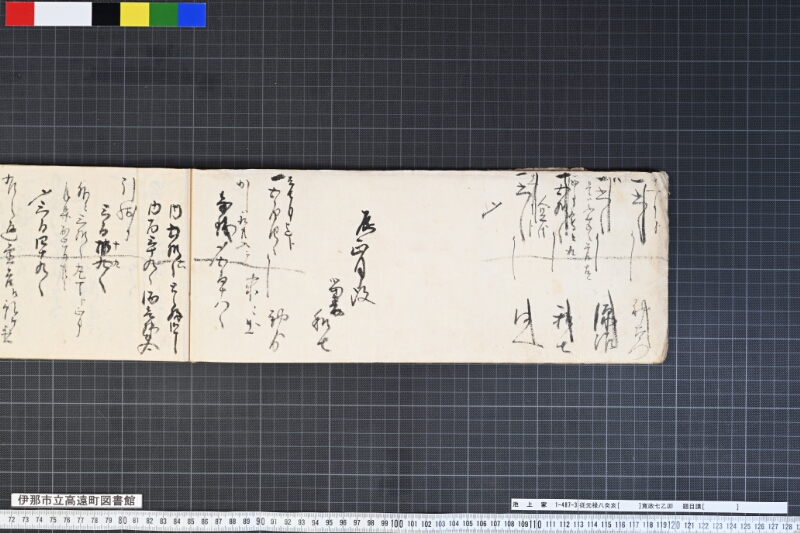Click the worn top-right corner of the booklet
The image size is (800, 533).
(661, 179)
